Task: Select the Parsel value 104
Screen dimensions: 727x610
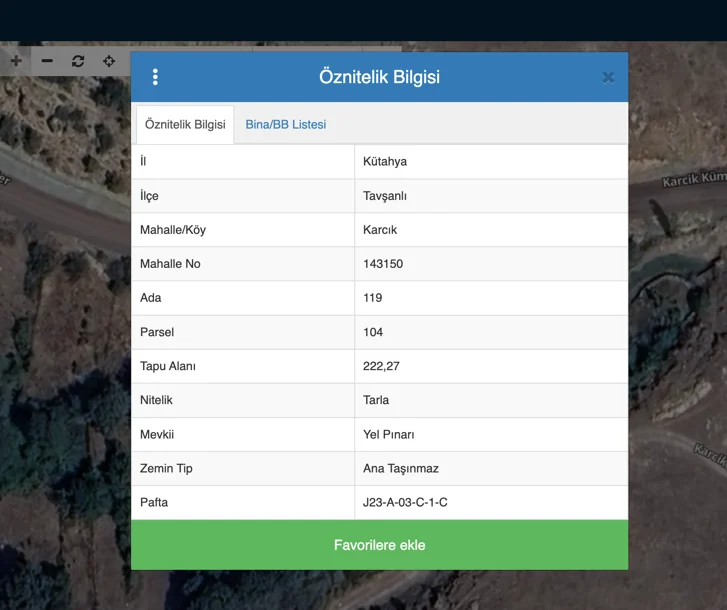Action: [373, 332]
